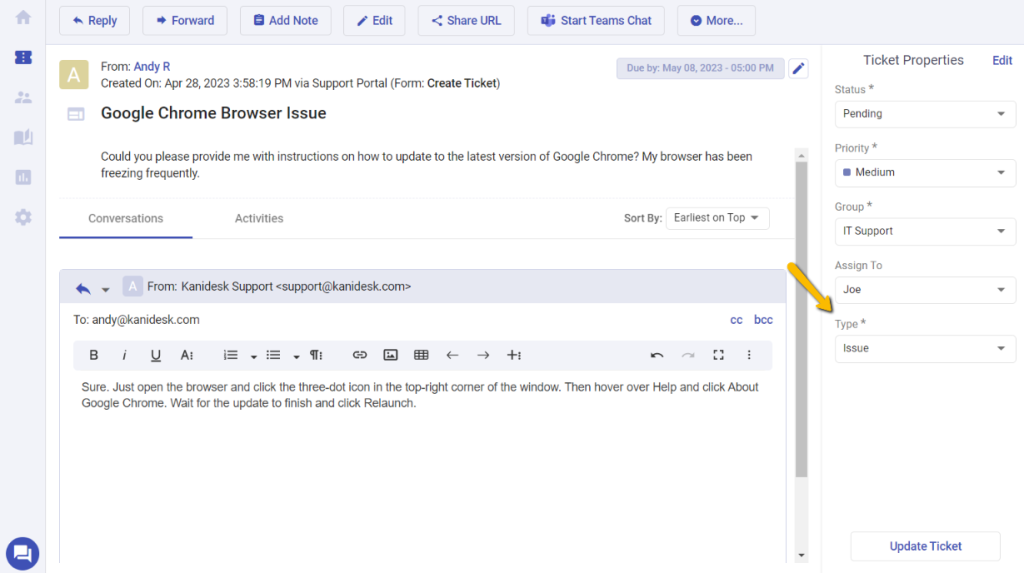The height and width of the screenshot is (573, 1024).
Task: Insert image in reply editor
Action: 391,355
